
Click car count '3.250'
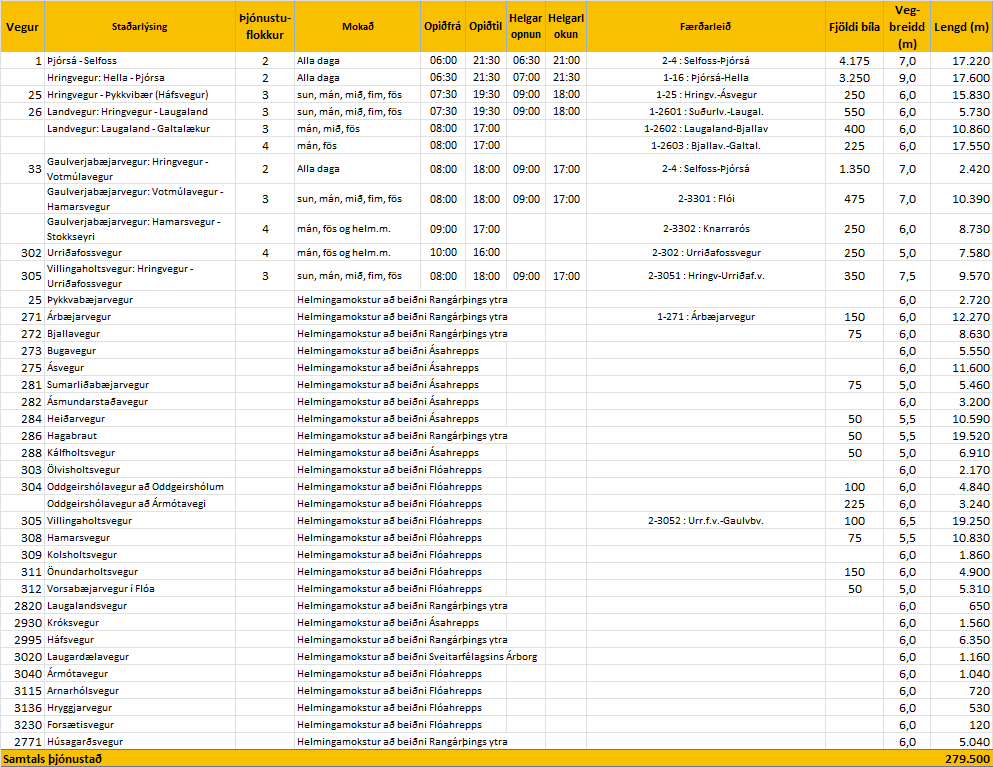click(x=854, y=78)
